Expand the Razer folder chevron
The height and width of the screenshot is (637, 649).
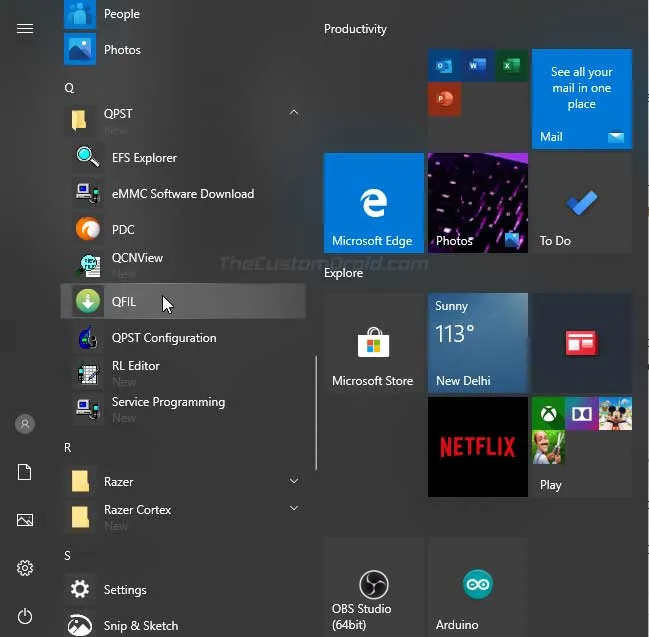pos(294,481)
